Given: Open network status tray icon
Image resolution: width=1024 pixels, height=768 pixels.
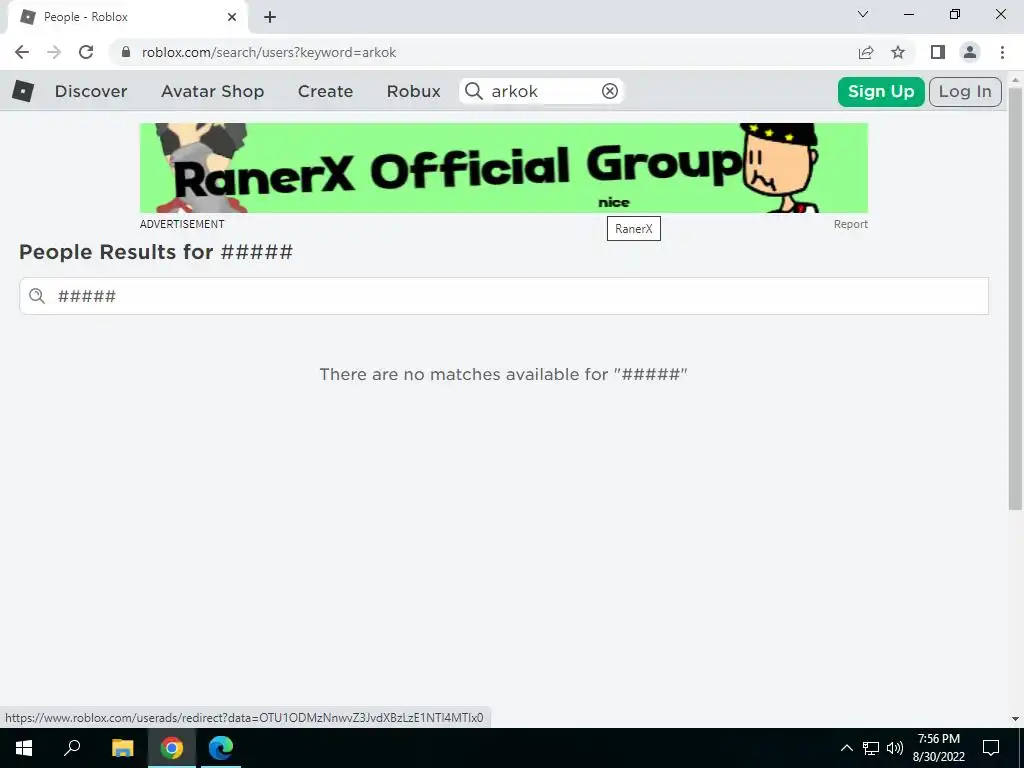Looking at the screenshot, I should (x=871, y=748).
